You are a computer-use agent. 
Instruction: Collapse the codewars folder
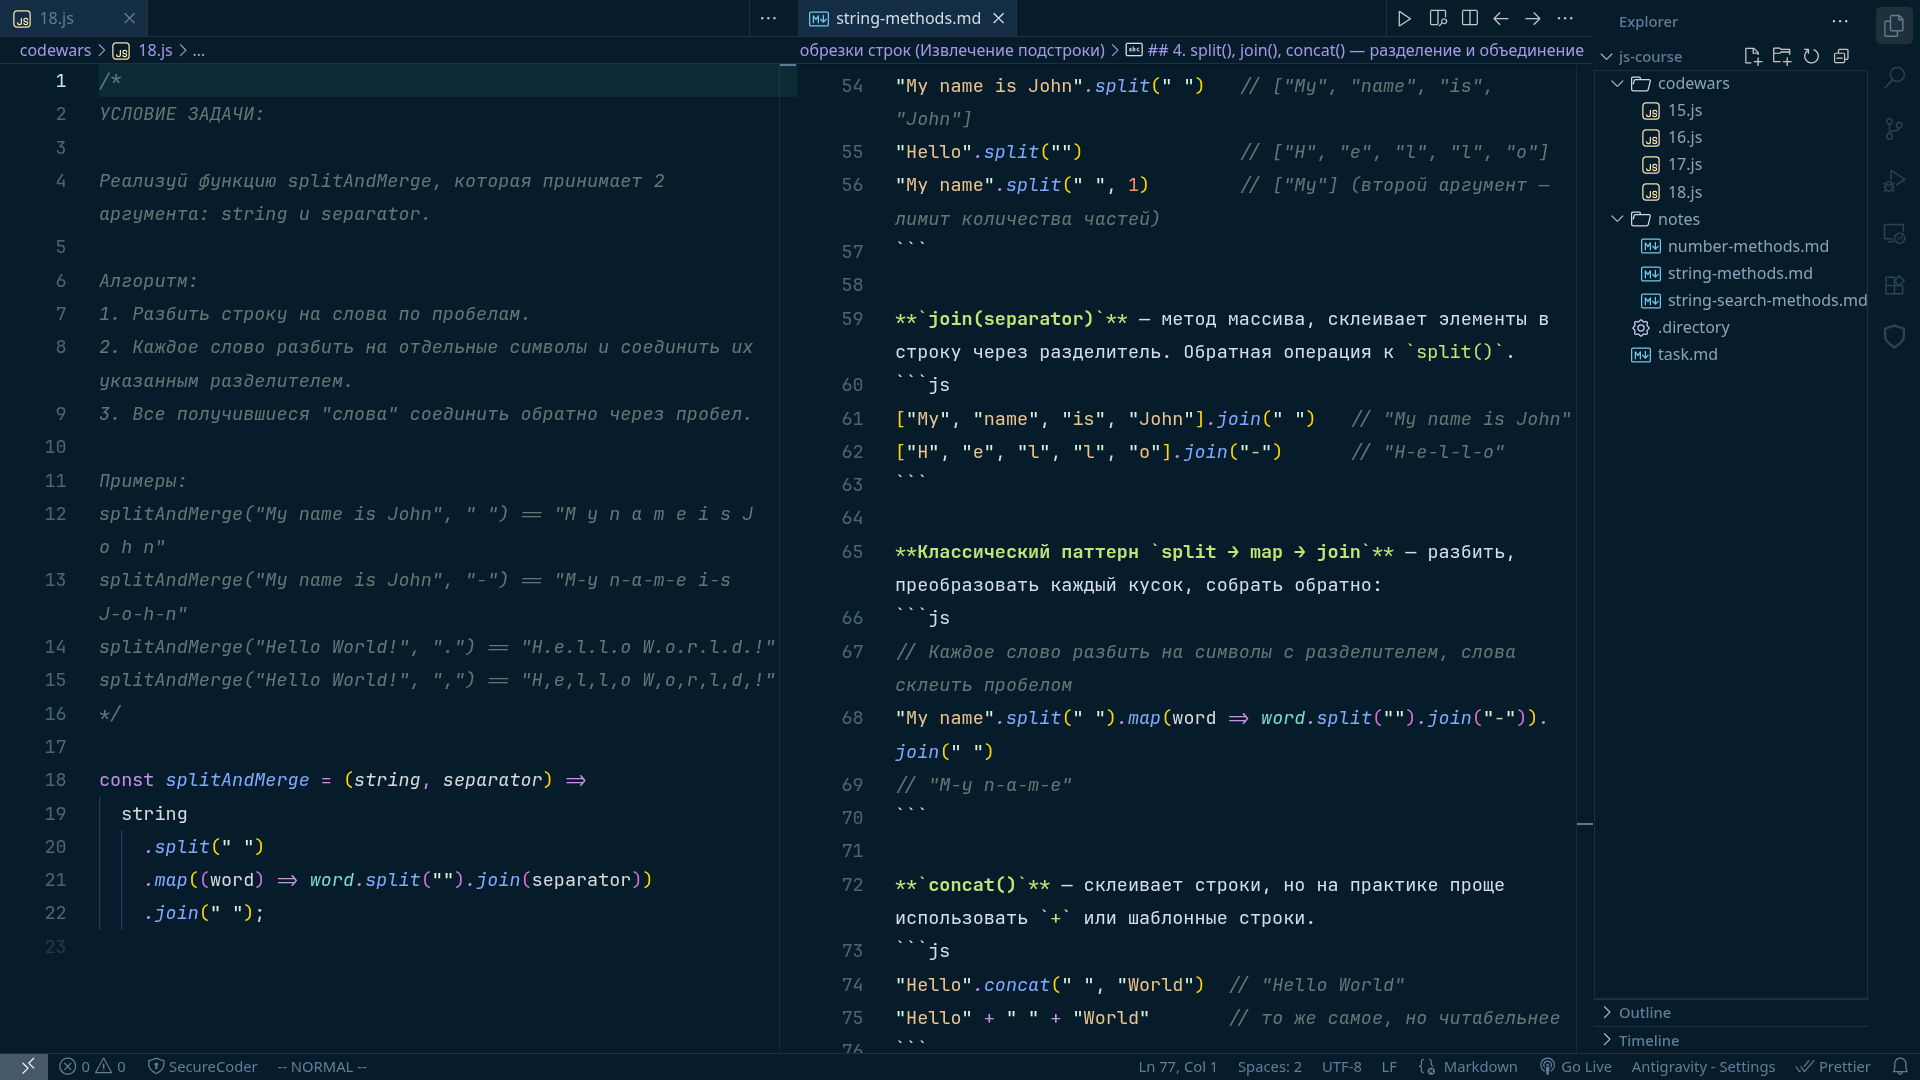(x=1617, y=83)
